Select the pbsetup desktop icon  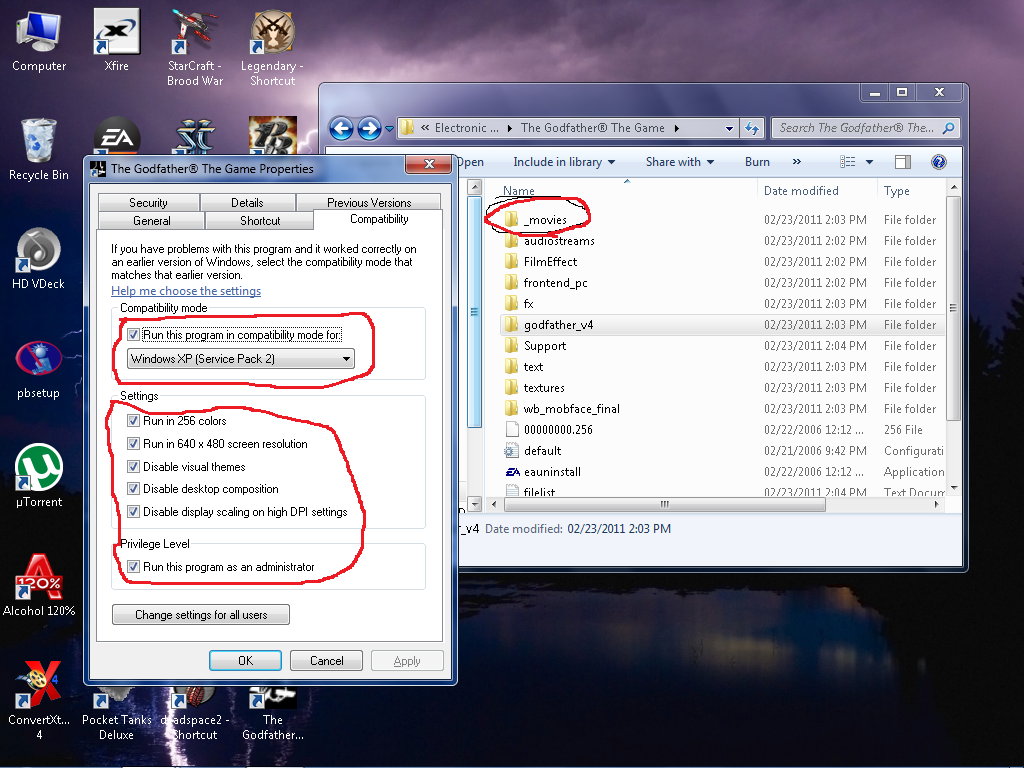[39, 368]
